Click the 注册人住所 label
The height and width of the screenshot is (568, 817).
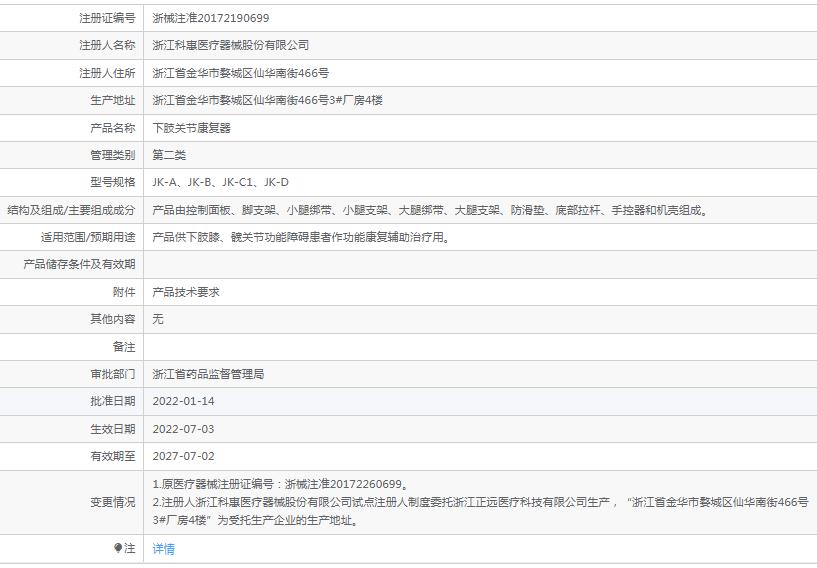point(107,73)
